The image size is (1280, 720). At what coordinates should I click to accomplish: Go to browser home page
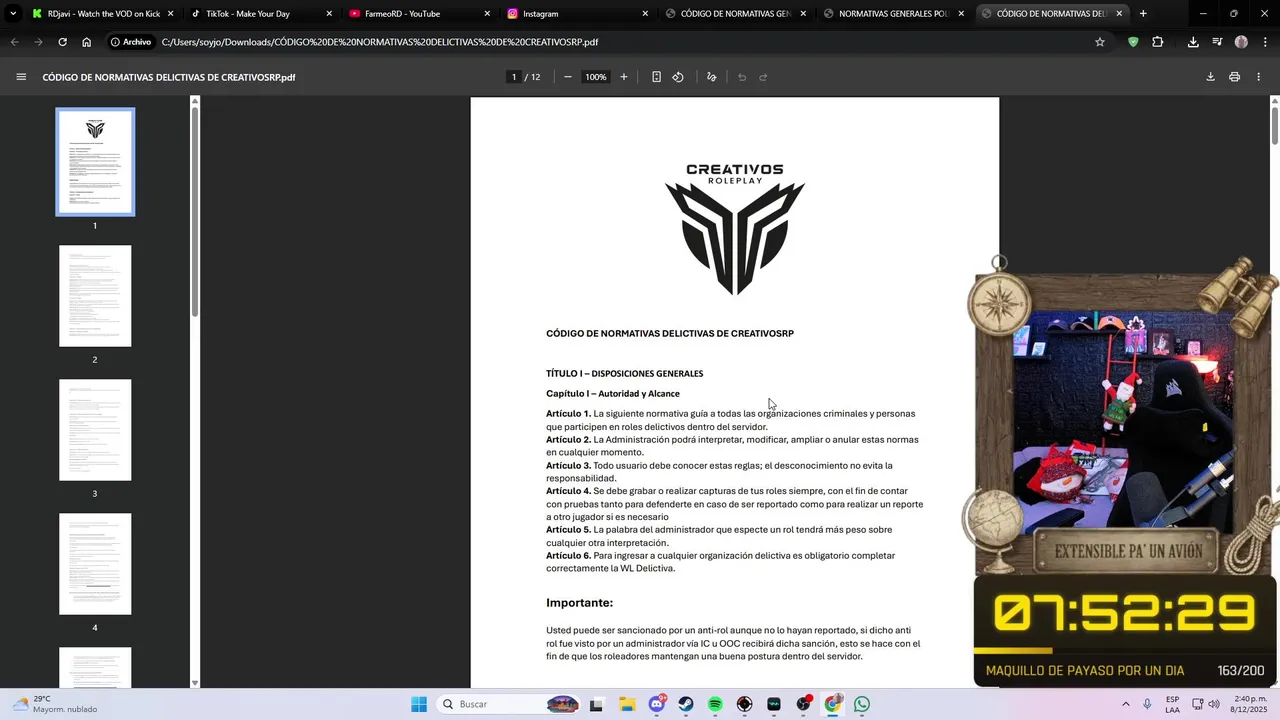click(87, 42)
